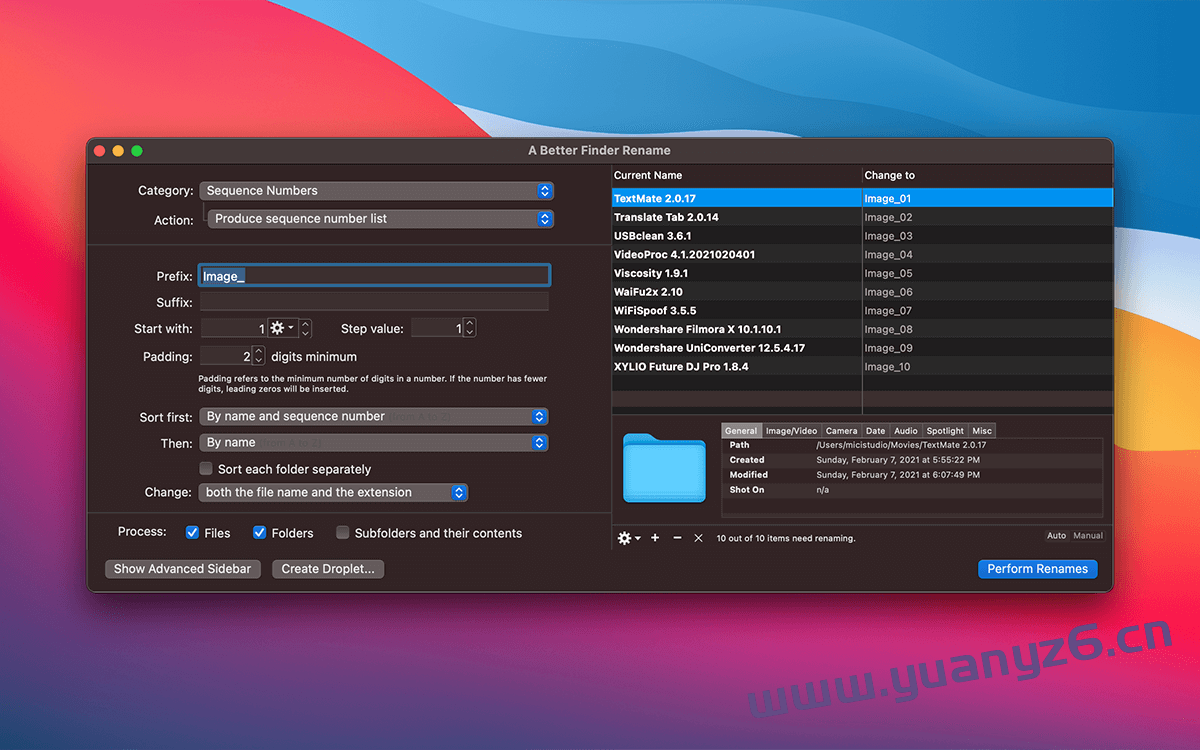Click Show Advanced Sidebar
Viewport: 1200px width, 750px height.
pyautogui.click(x=182, y=568)
